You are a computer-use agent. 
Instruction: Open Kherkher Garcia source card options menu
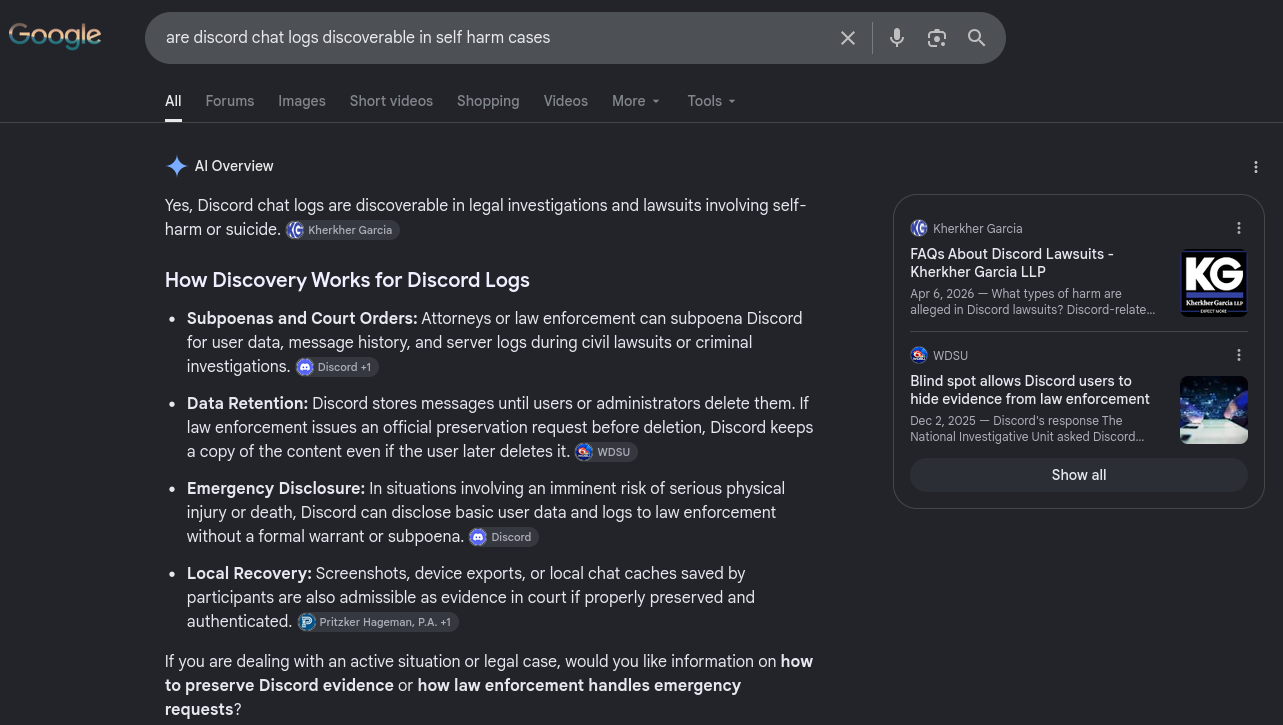pos(1239,228)
